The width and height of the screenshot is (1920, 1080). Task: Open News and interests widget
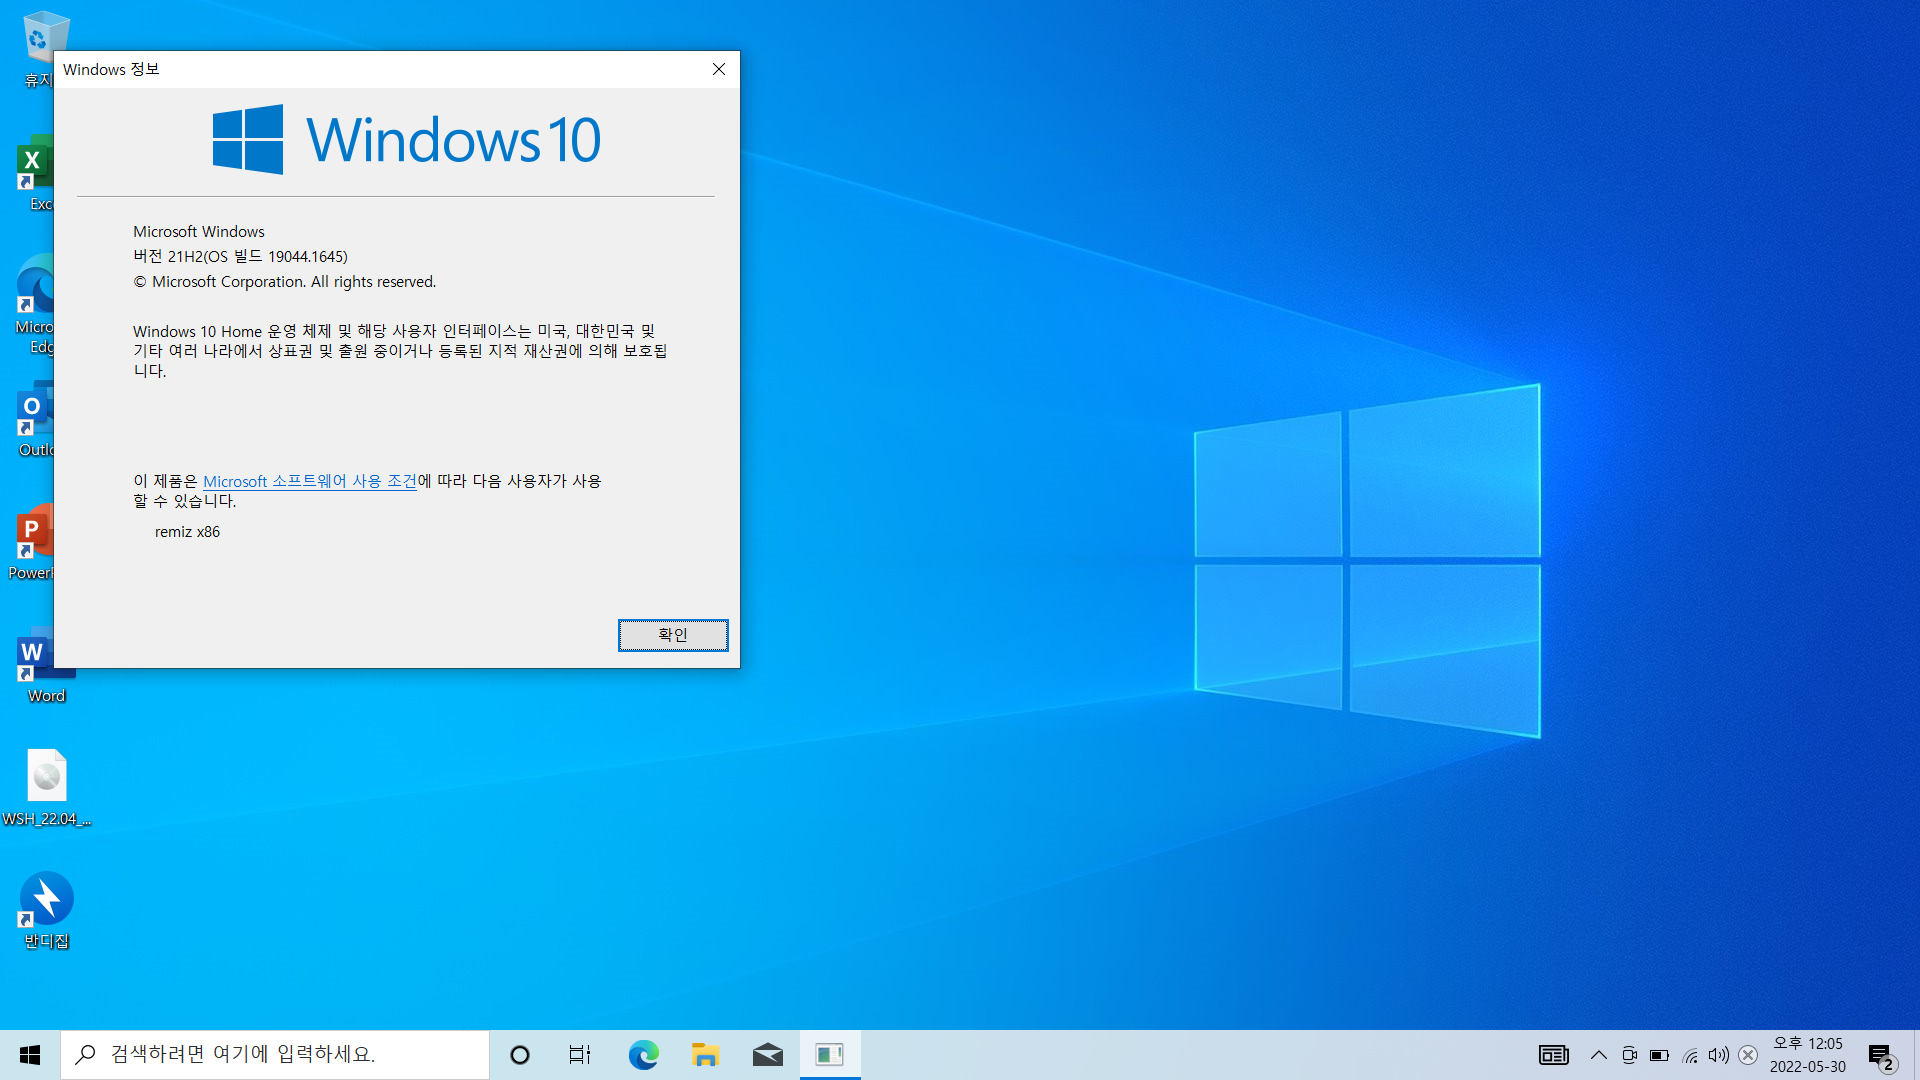click(1554, 1055)
